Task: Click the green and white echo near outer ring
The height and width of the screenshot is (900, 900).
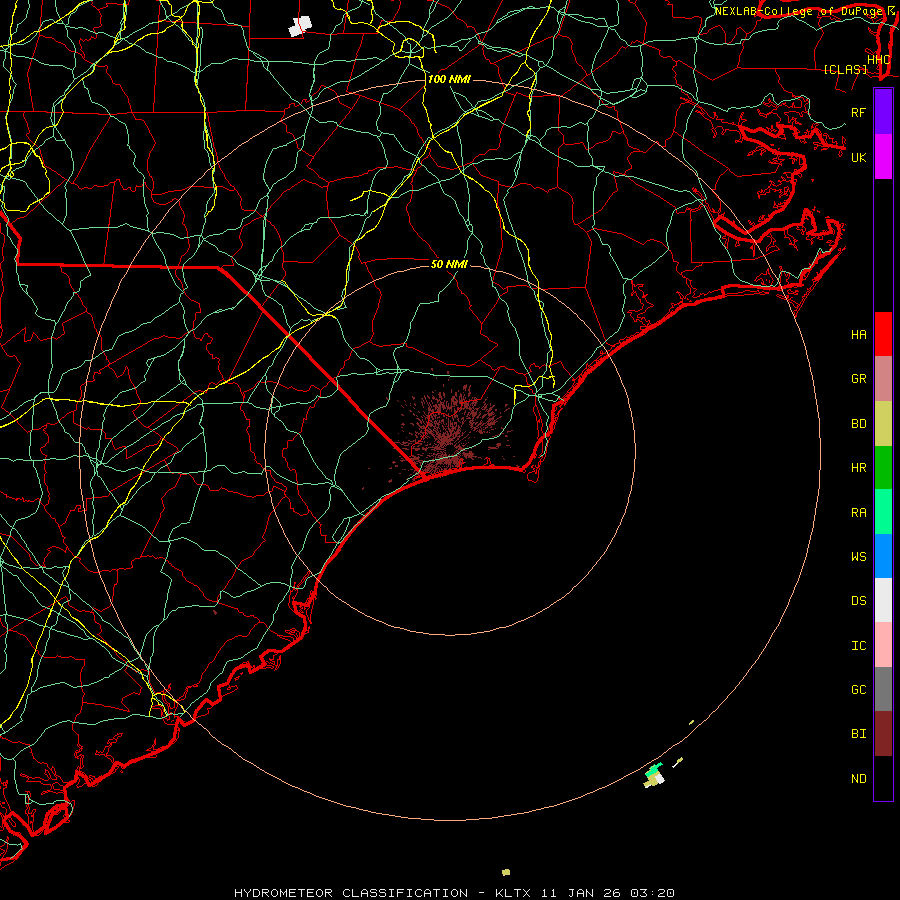Action: pyautogui.click(x=654, y=775)
